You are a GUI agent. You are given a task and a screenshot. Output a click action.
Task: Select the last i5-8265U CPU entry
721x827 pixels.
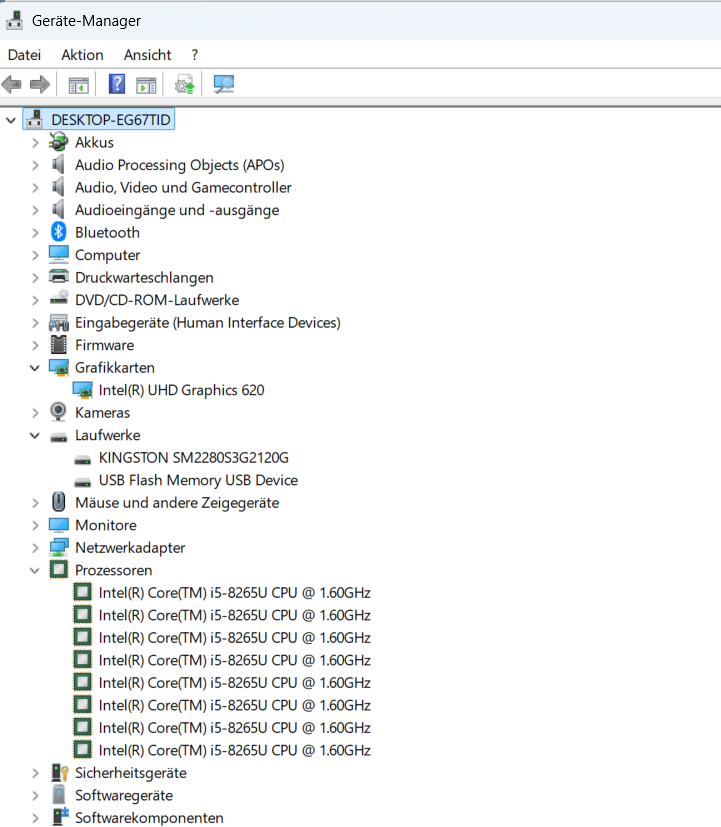tap(235, 750)
